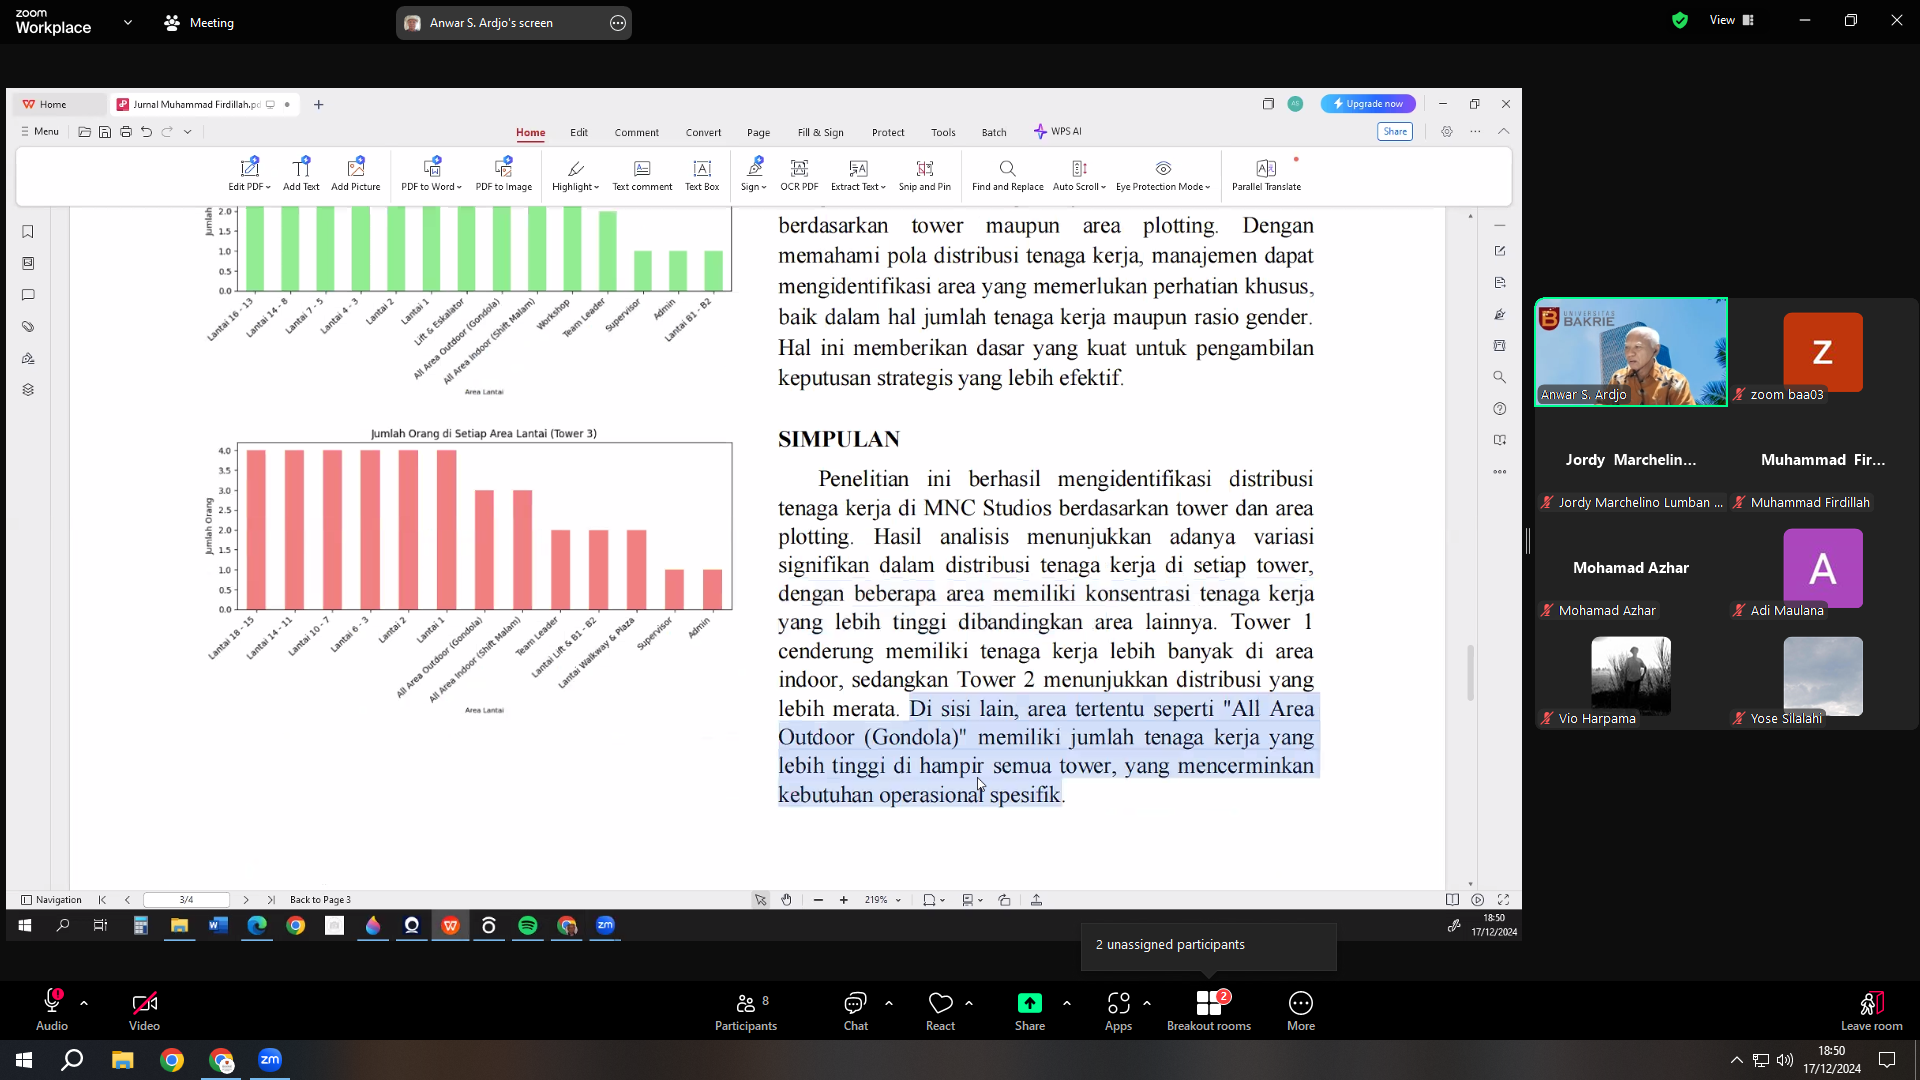Screen dimensions: 1920x1080
Task: Open Breakout rooms
Action: click(x=1209, y=1011)
